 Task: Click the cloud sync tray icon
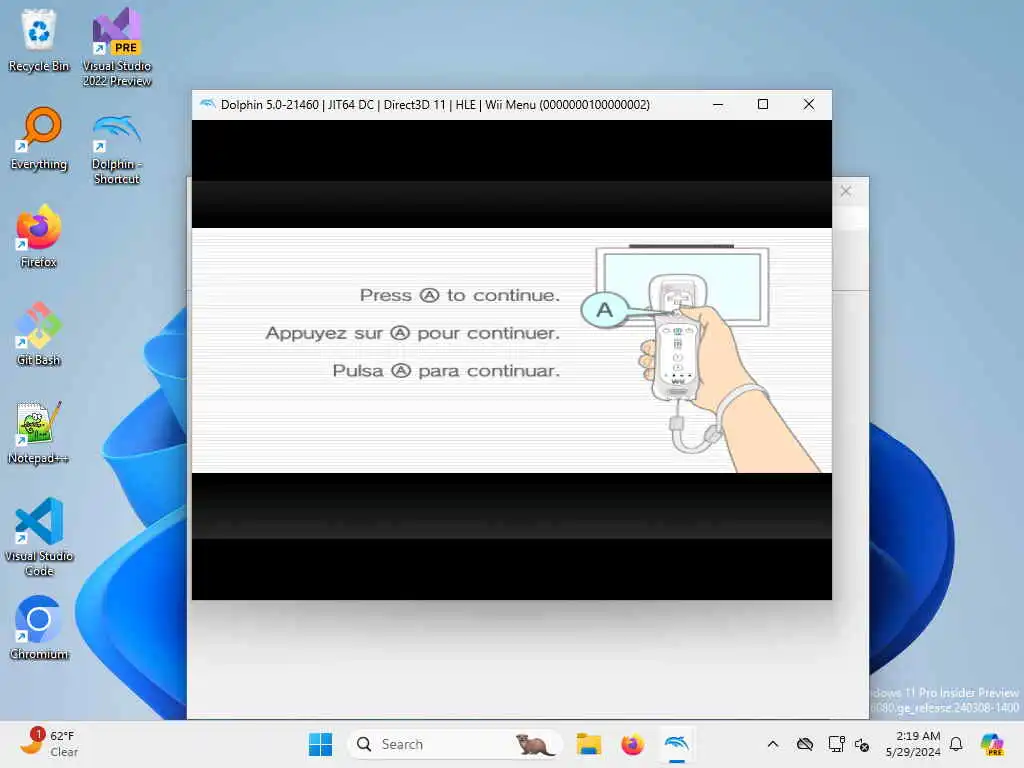pyautogui.click(x=805, y=744)
